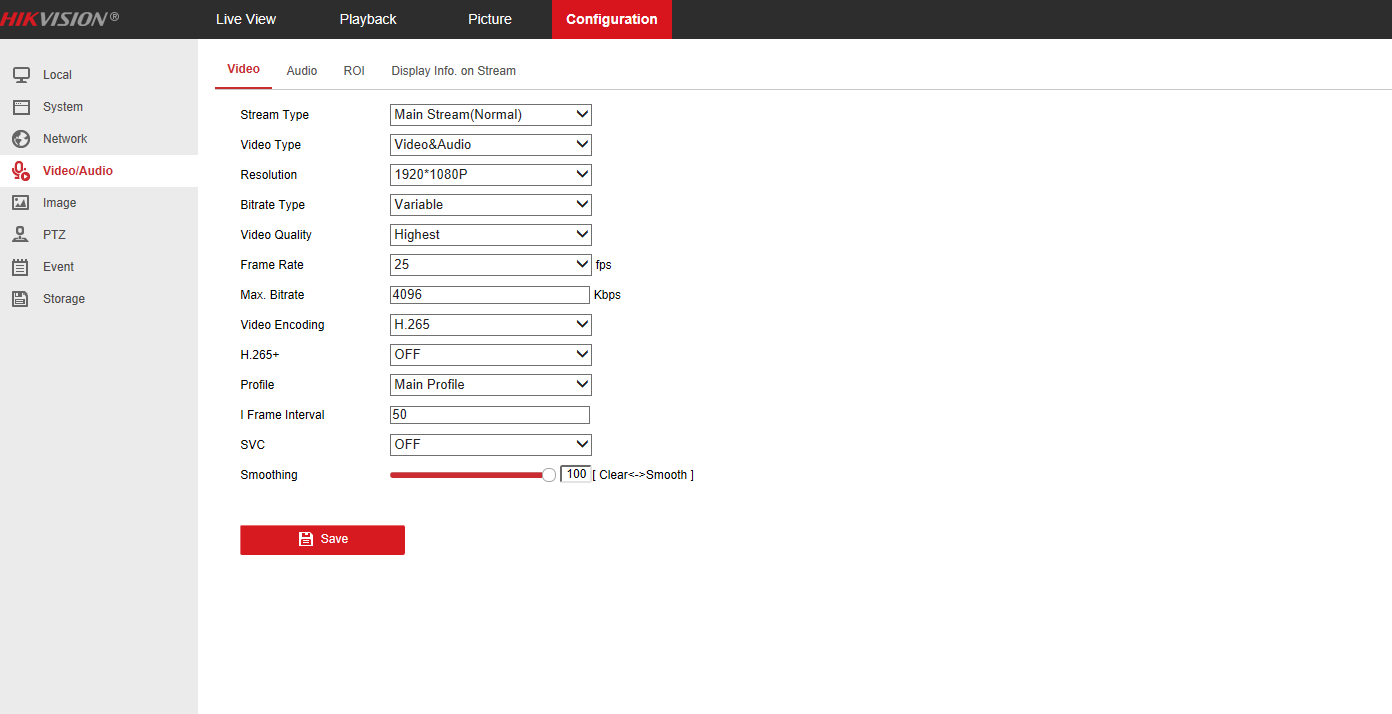
Task: Click the Smoothing slider handle
Action: 548,475
